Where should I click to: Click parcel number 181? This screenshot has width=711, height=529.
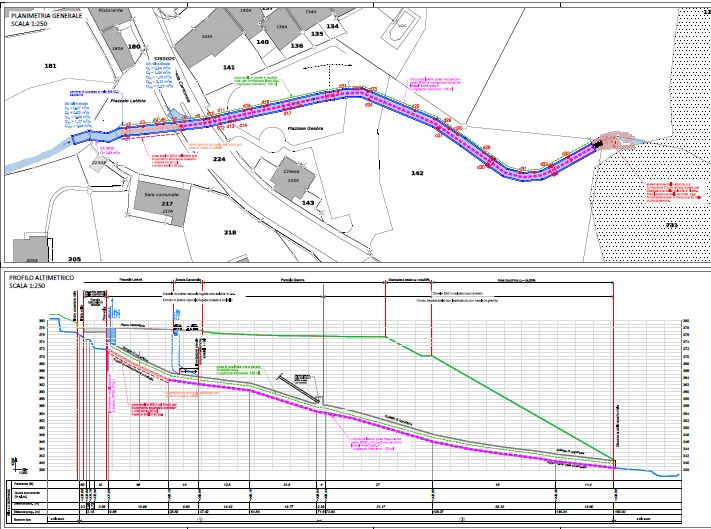(x=51, y=65)
